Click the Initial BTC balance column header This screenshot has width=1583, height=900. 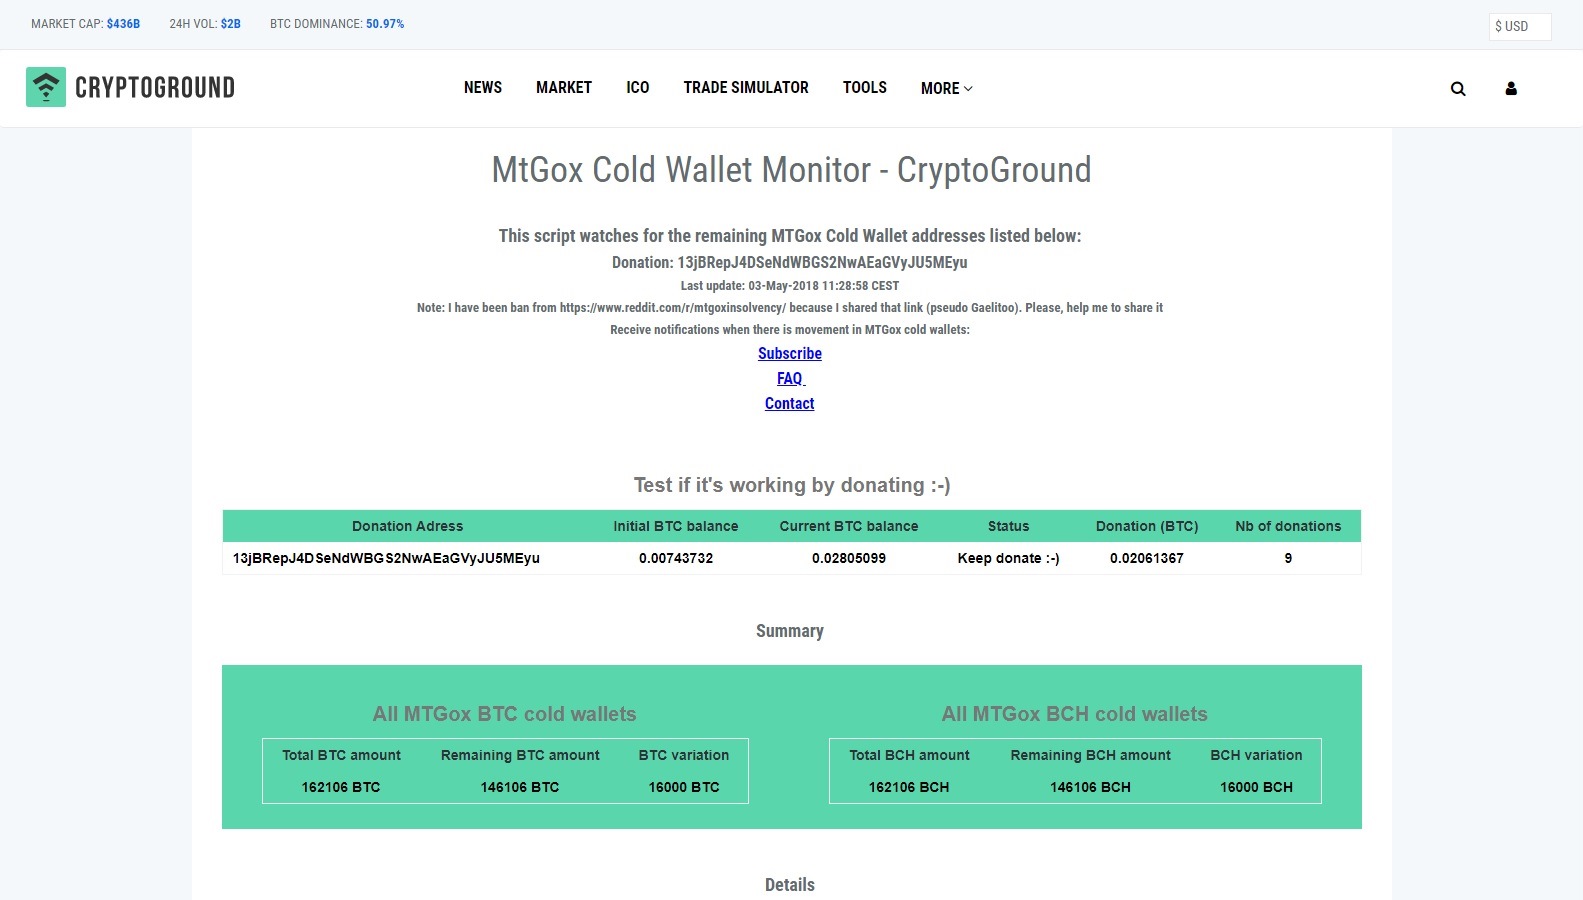pos(676,526)
